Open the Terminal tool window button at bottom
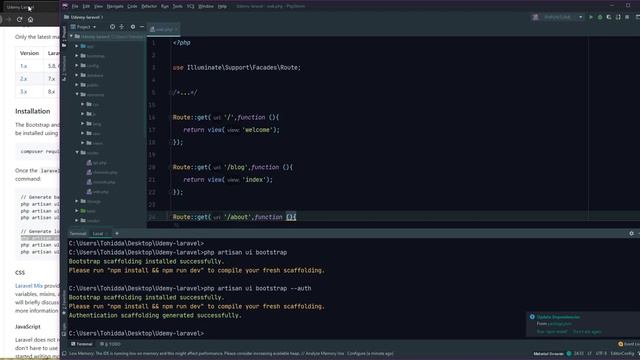The height and width of the screenshot is (360, 640). [82, 344]
